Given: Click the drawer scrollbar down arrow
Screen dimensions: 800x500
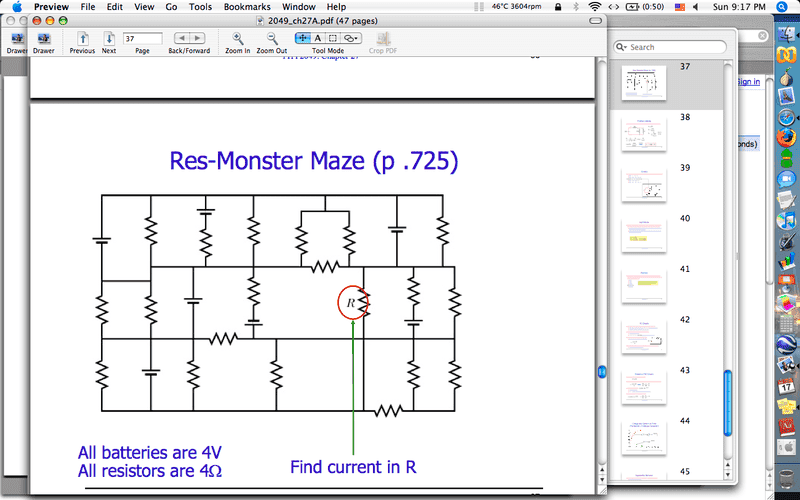Looking at the screenshot, I should point(728,475).
